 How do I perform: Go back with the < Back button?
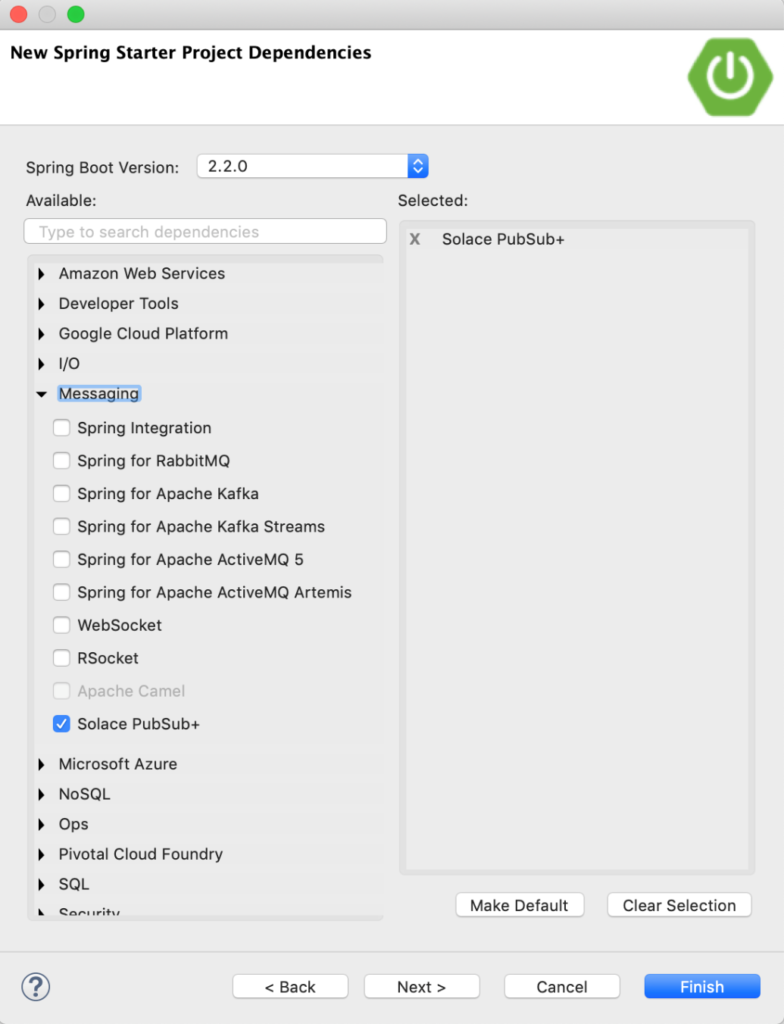(290, 986)
